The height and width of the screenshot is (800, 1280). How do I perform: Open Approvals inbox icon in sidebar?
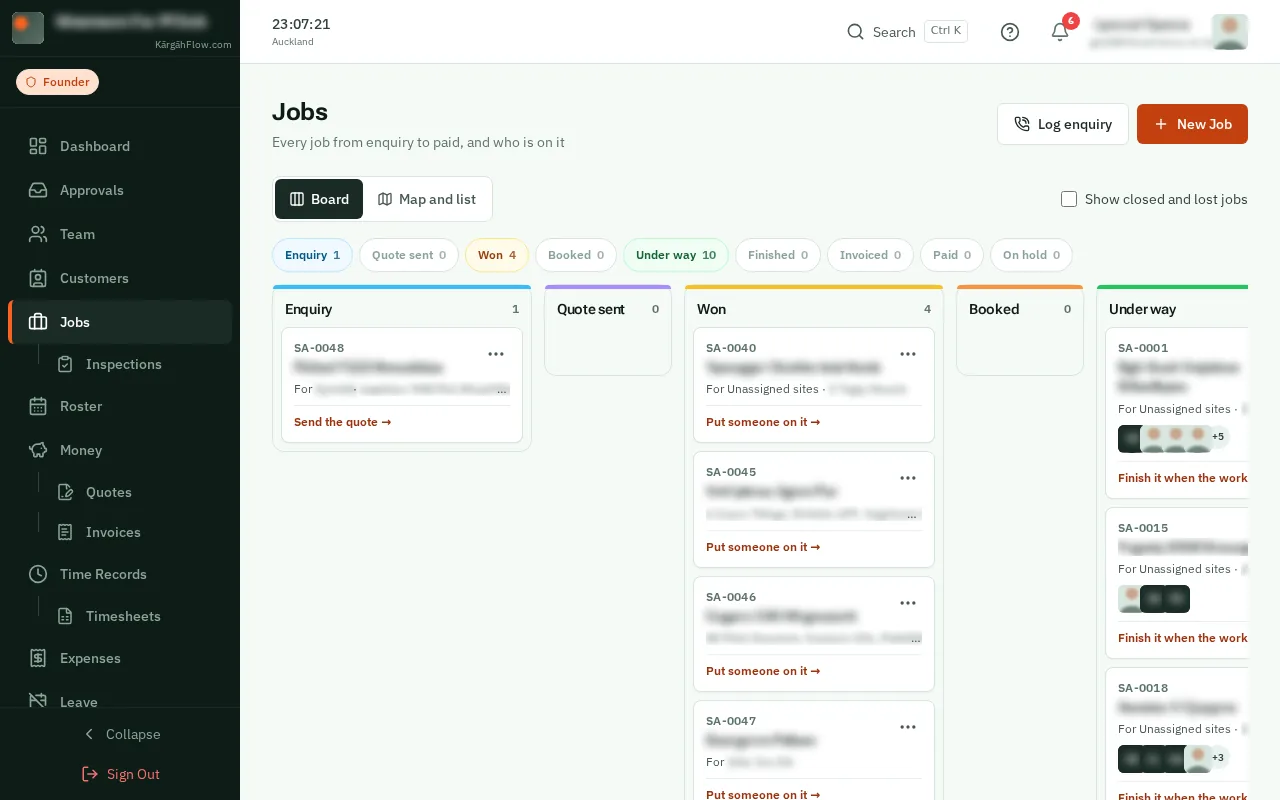[x=38, y=190]
